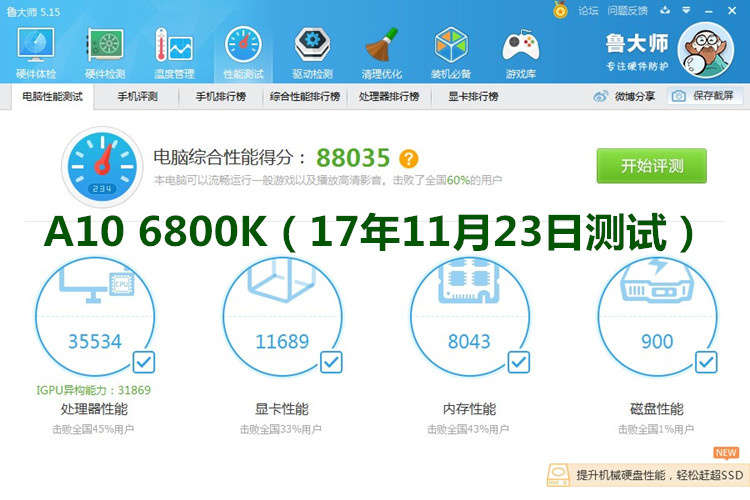750x500 pixels.
Task: Click 保存截屏 save screenshot button
Action: click(706, 96)
